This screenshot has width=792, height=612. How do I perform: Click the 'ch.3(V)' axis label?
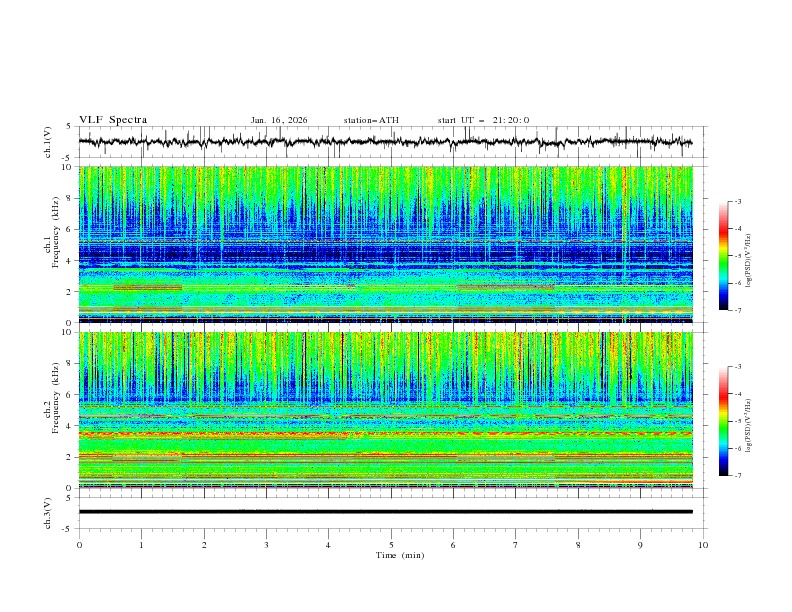pyautogui.click(x=48, y=513)
